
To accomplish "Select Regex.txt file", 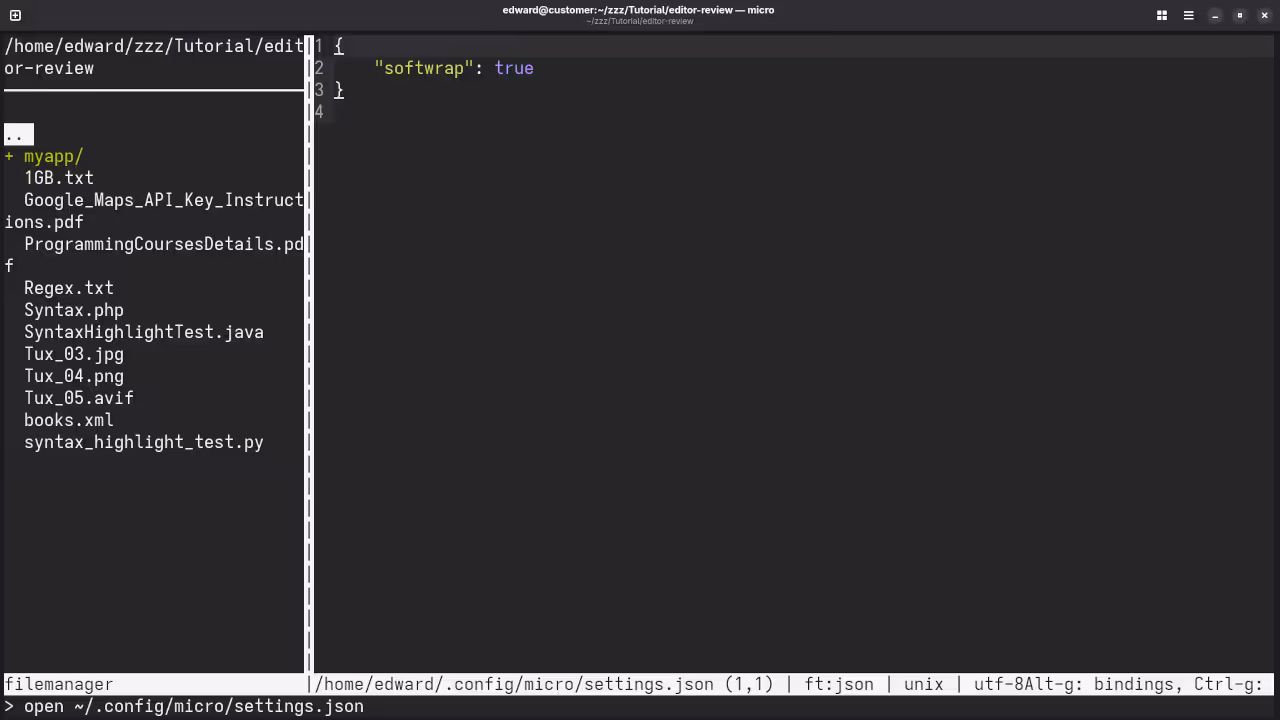I will tap(68, 288).
